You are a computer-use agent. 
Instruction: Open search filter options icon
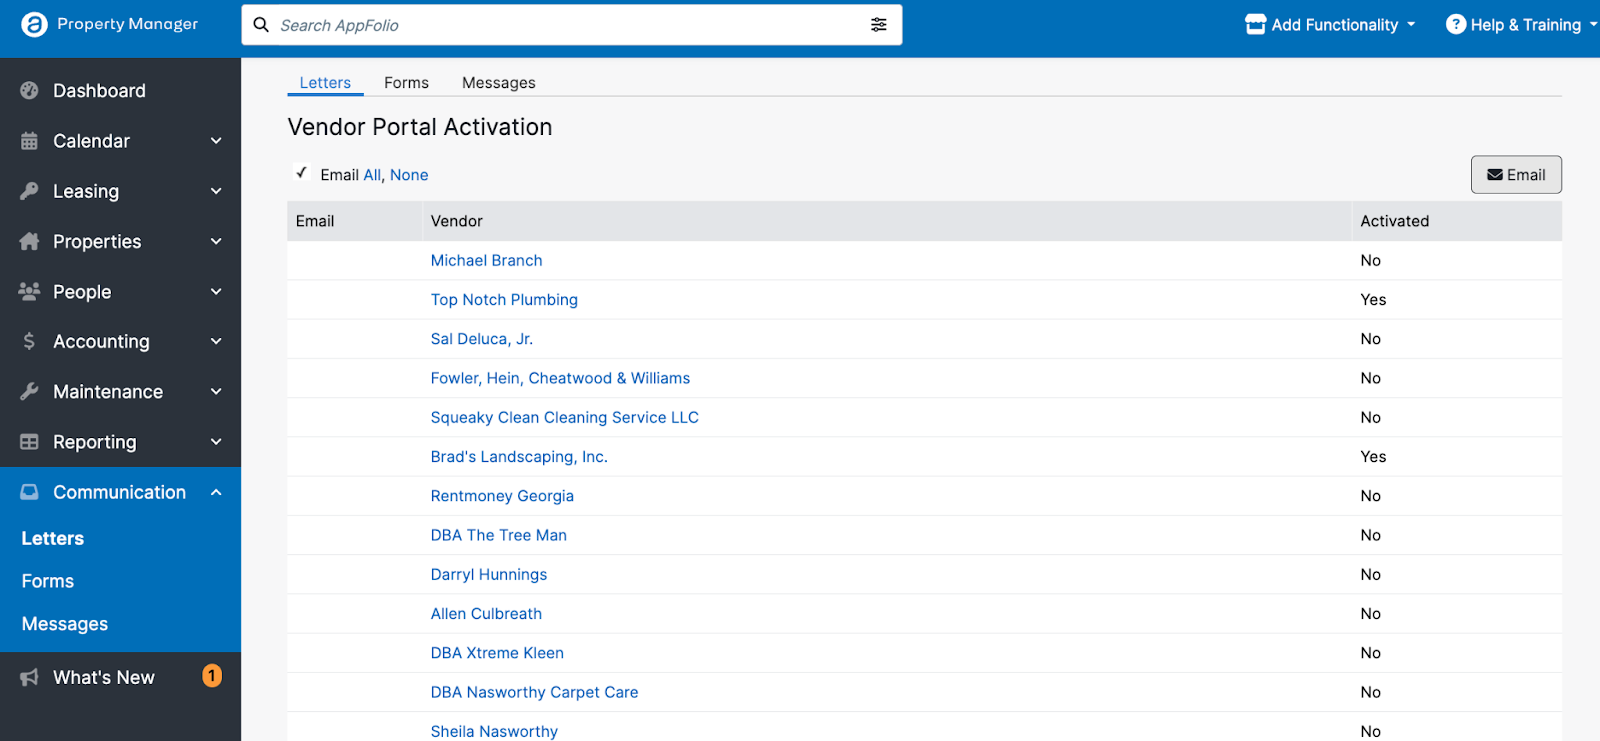tap(879, 25)
